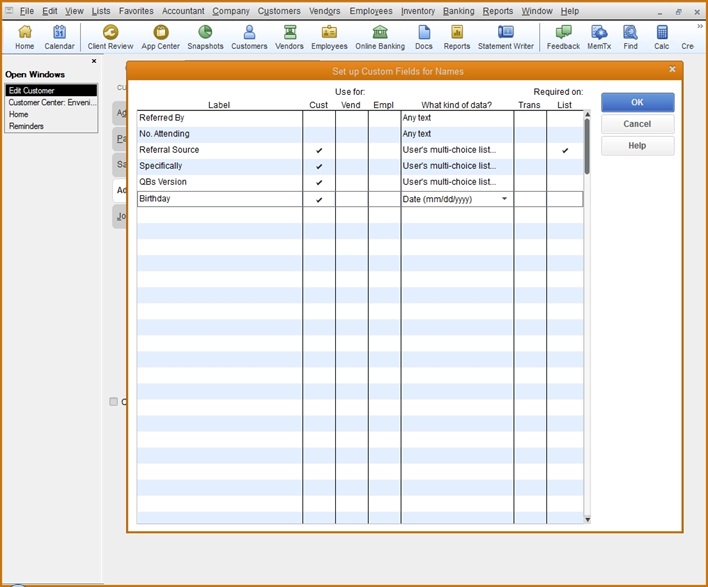Open the Company menu
Viewport: 708px width, 587px height.
click(231, 11)
